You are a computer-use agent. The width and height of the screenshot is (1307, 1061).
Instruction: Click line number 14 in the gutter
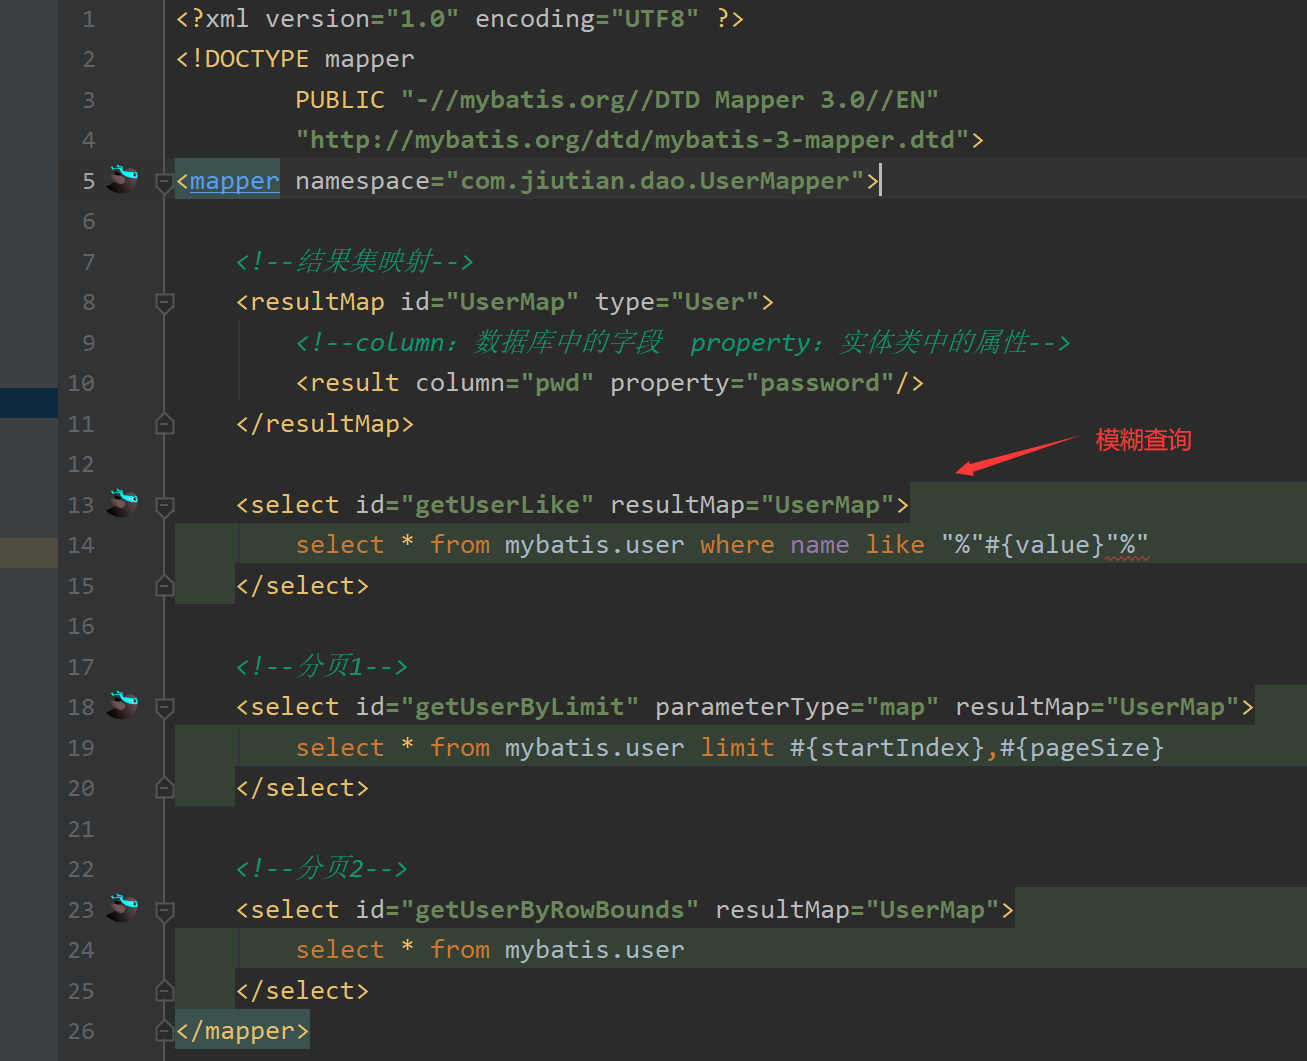(x=81, y=545)
